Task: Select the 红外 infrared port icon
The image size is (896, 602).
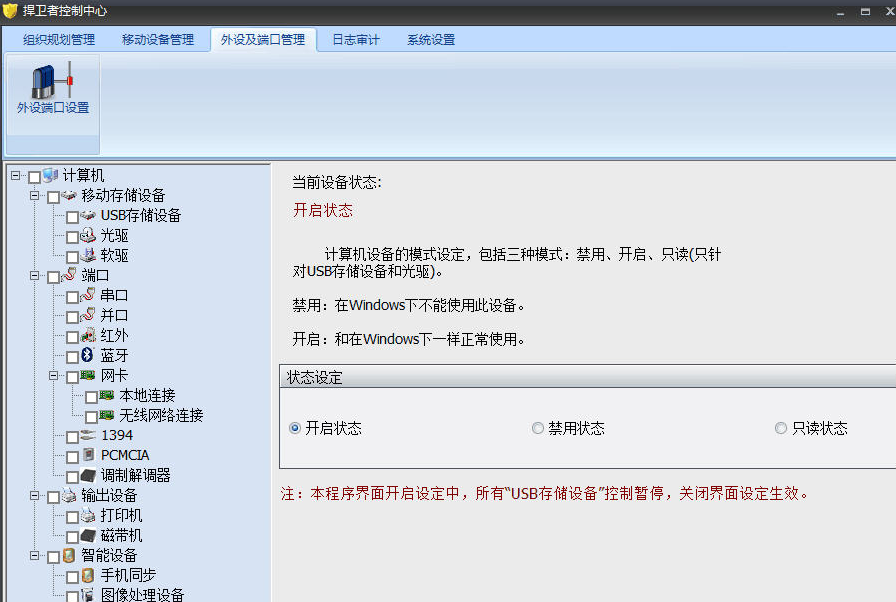Action: tap(89, 335)
